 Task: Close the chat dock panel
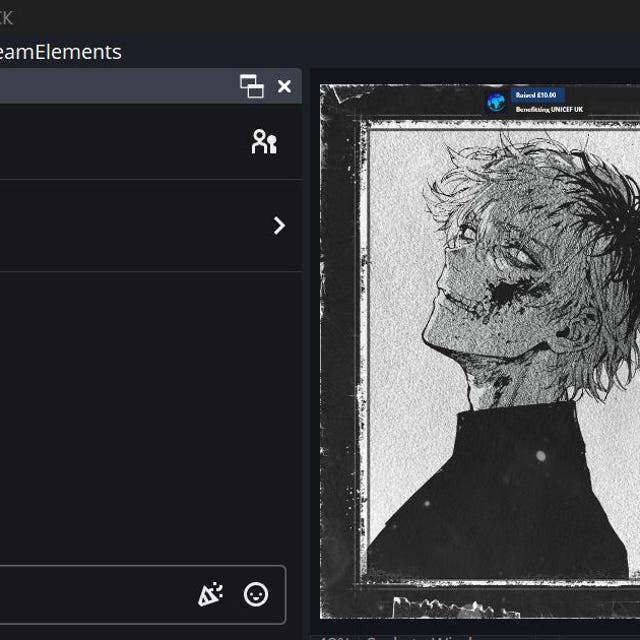[x=284, y=86]
